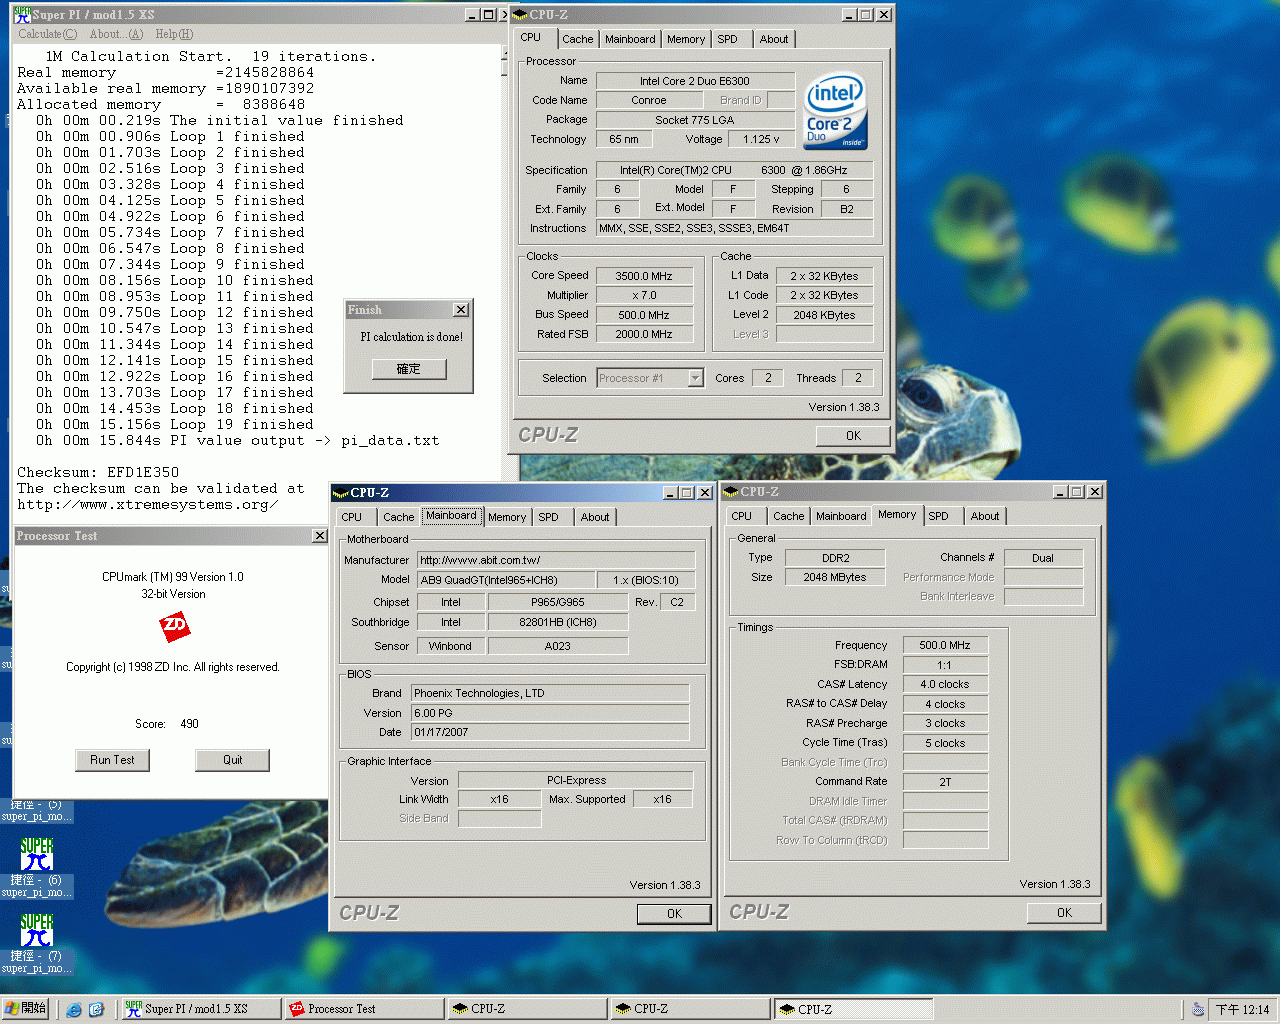The height and width of the screenshot is (1024, 1280).
Task: Switch to Super PI from the taskbar
Action: point(200,1009)
